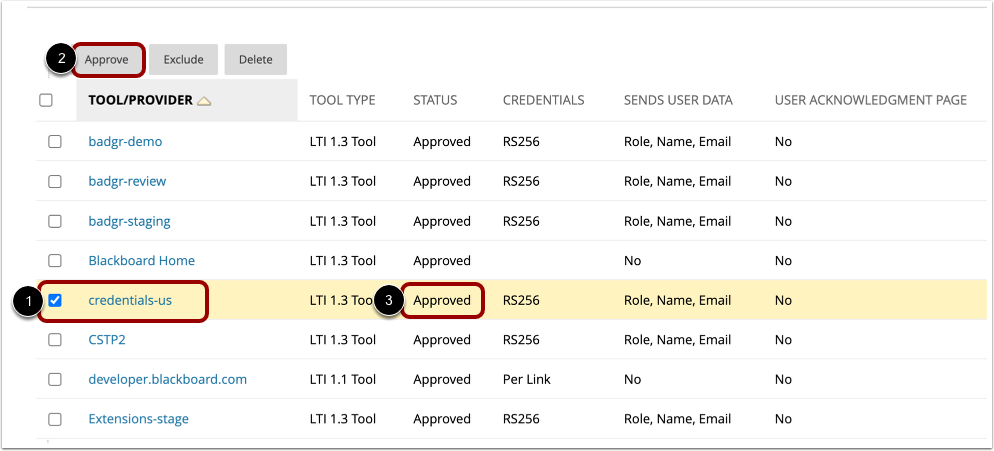Click the 'LTI 1.1 Tool' type cell
Image resolution: width=994 pixels, height=451 pixels.
pos(342,379)
